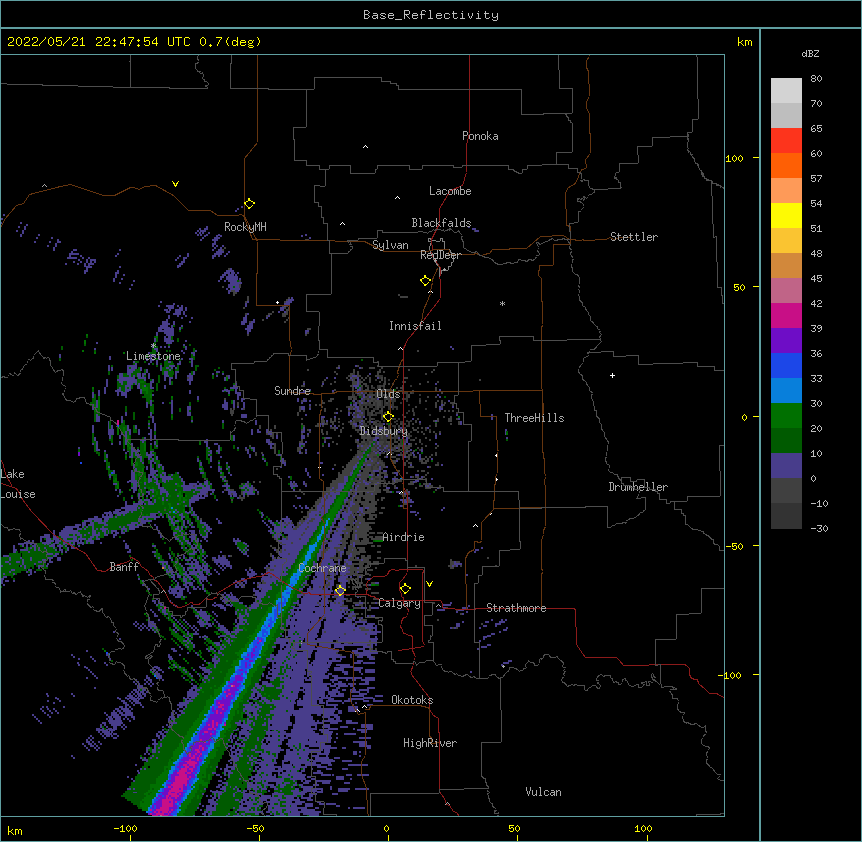Image resolution: width=862 pixels, height=842 pixels.
Task: Click the Cochrane label
Action: (x=322, y=568)
